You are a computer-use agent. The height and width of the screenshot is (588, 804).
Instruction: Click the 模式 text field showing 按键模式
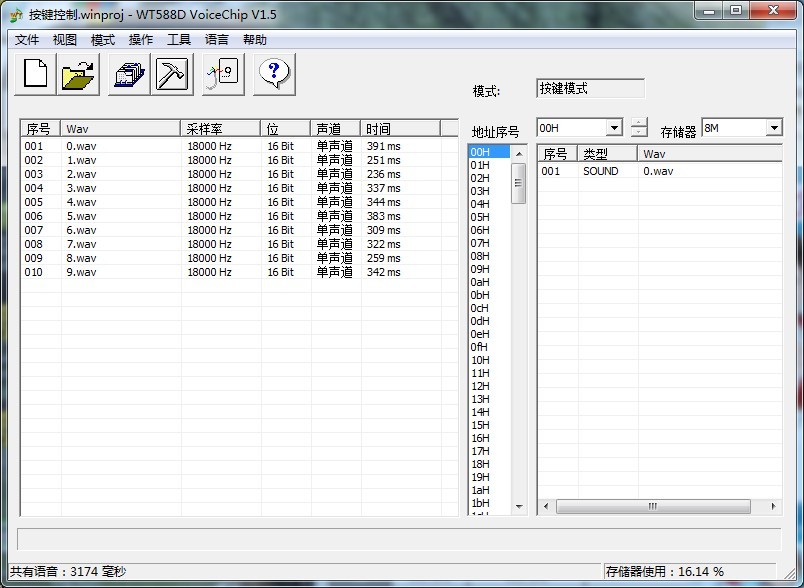click(x=590, y=88)
